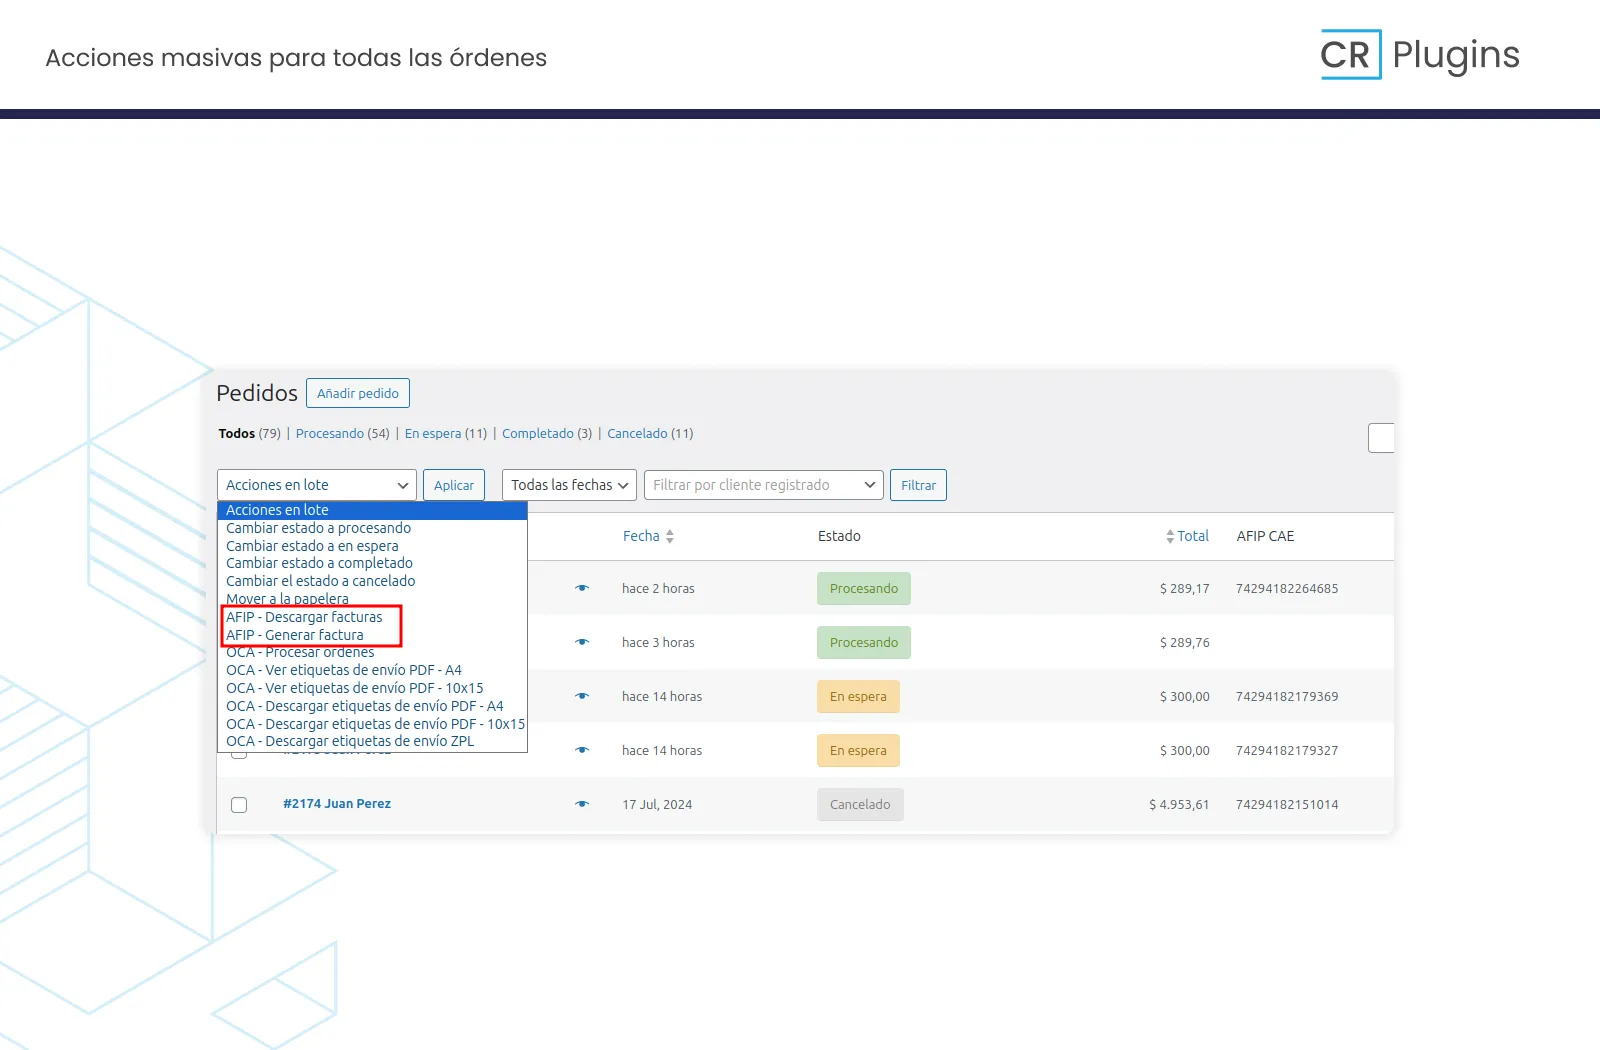Choose 'AFIP - Generar factura' bulk action
Screen dimensions: 1600x1050
(295, 635)
